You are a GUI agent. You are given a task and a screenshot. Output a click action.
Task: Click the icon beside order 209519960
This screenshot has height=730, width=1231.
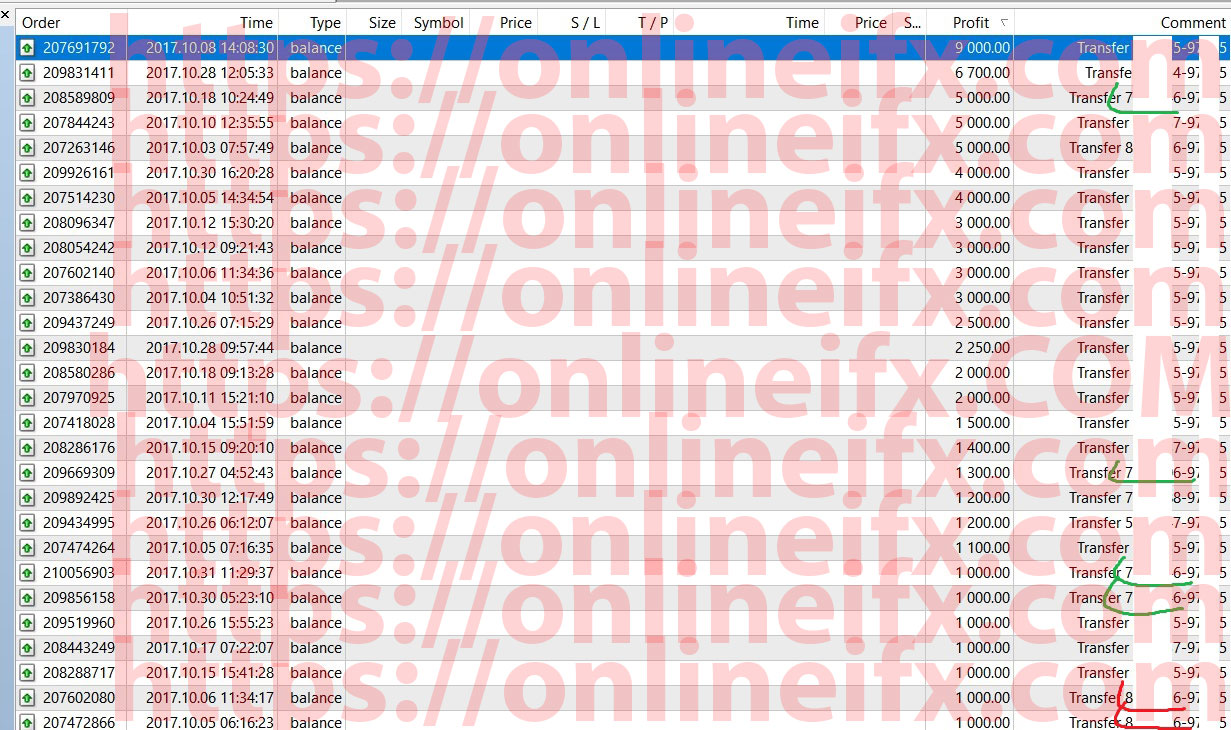coord(27,623)
